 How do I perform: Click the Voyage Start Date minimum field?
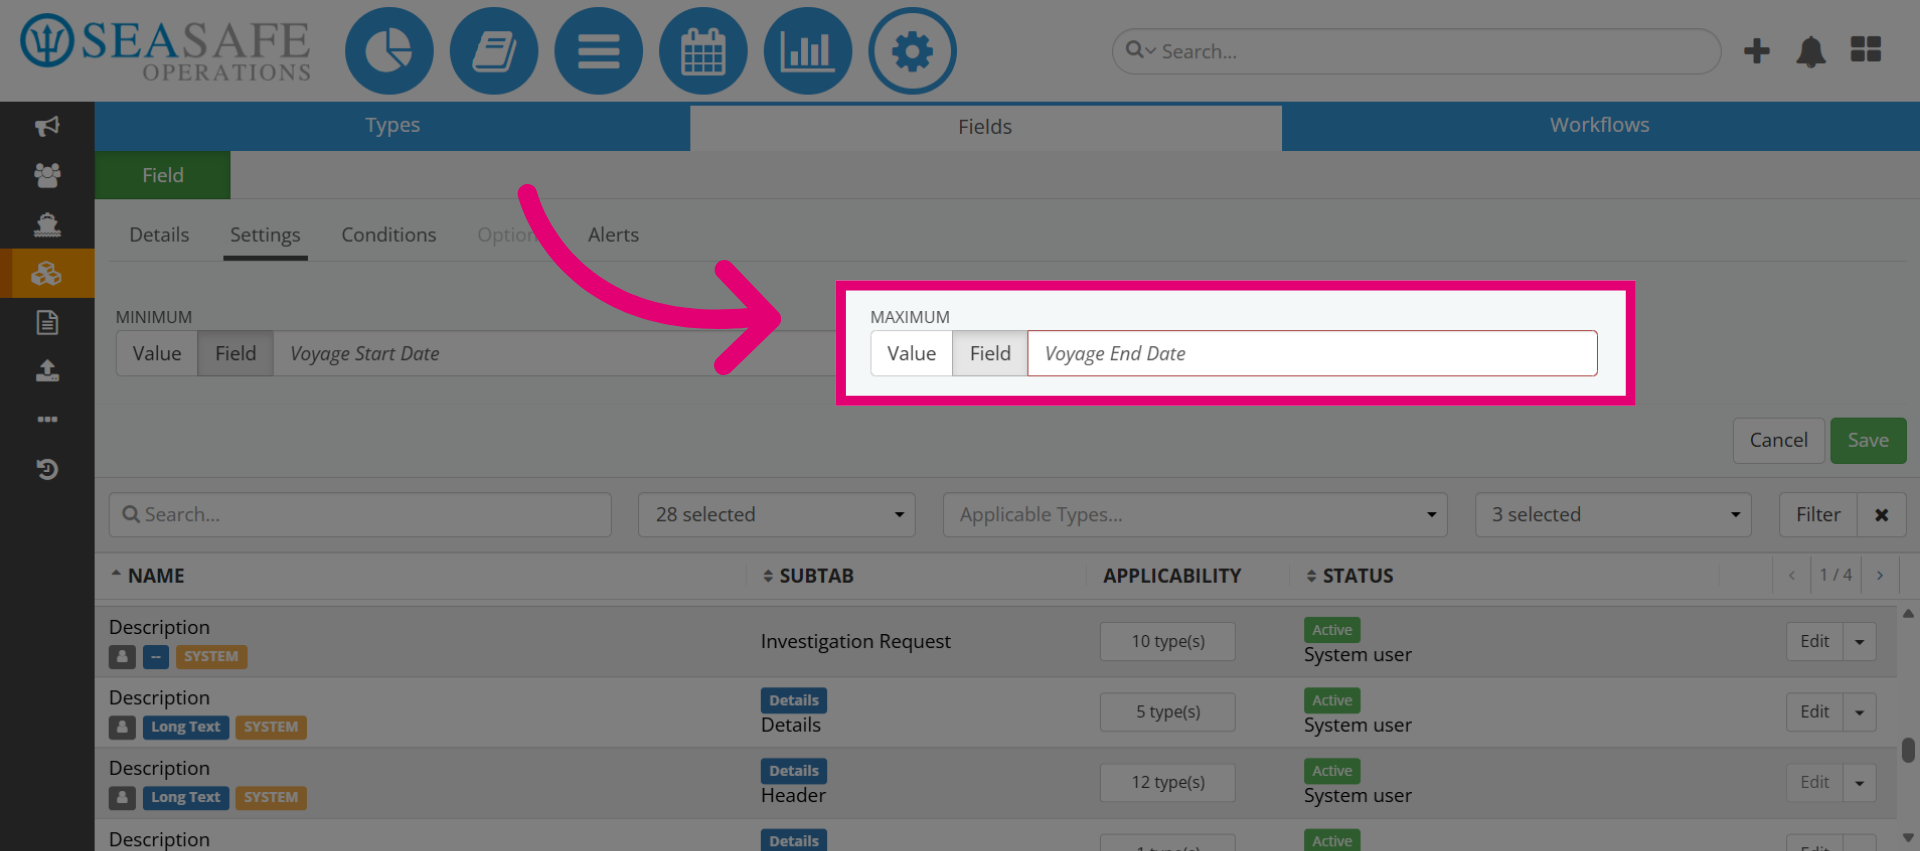(553, 354)
